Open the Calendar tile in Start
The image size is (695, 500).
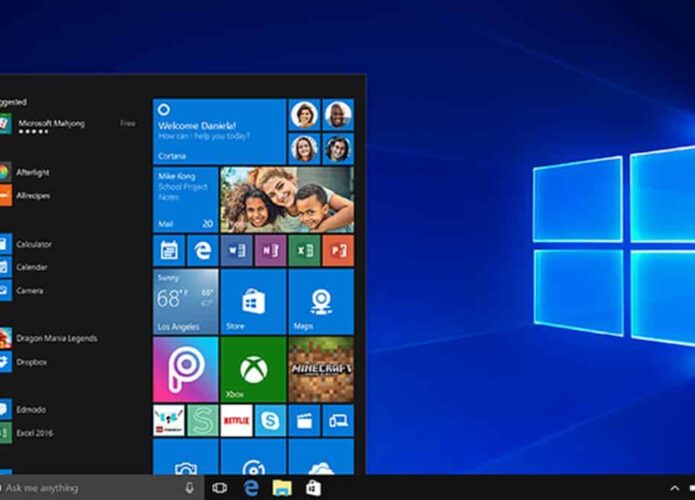coord(169,250)
